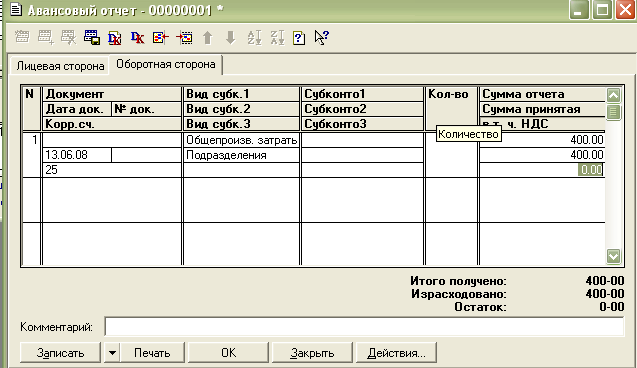This screenshot has width=637, height=368.
Task: Switch to the Лицевая сторона tab
Action: [x=60, y=66]
